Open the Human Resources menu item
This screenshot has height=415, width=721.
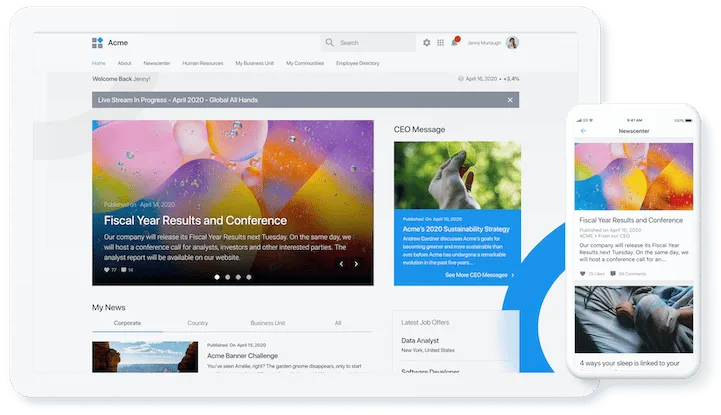click(x=203, y=63)
